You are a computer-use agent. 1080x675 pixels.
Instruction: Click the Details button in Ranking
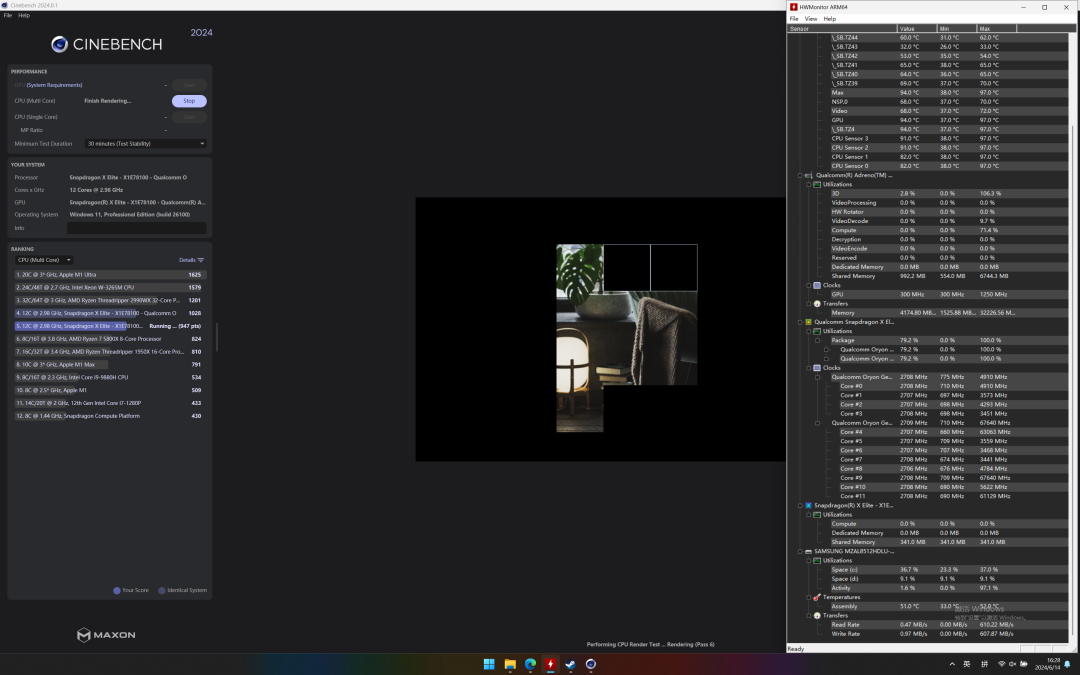pos(191,260)
